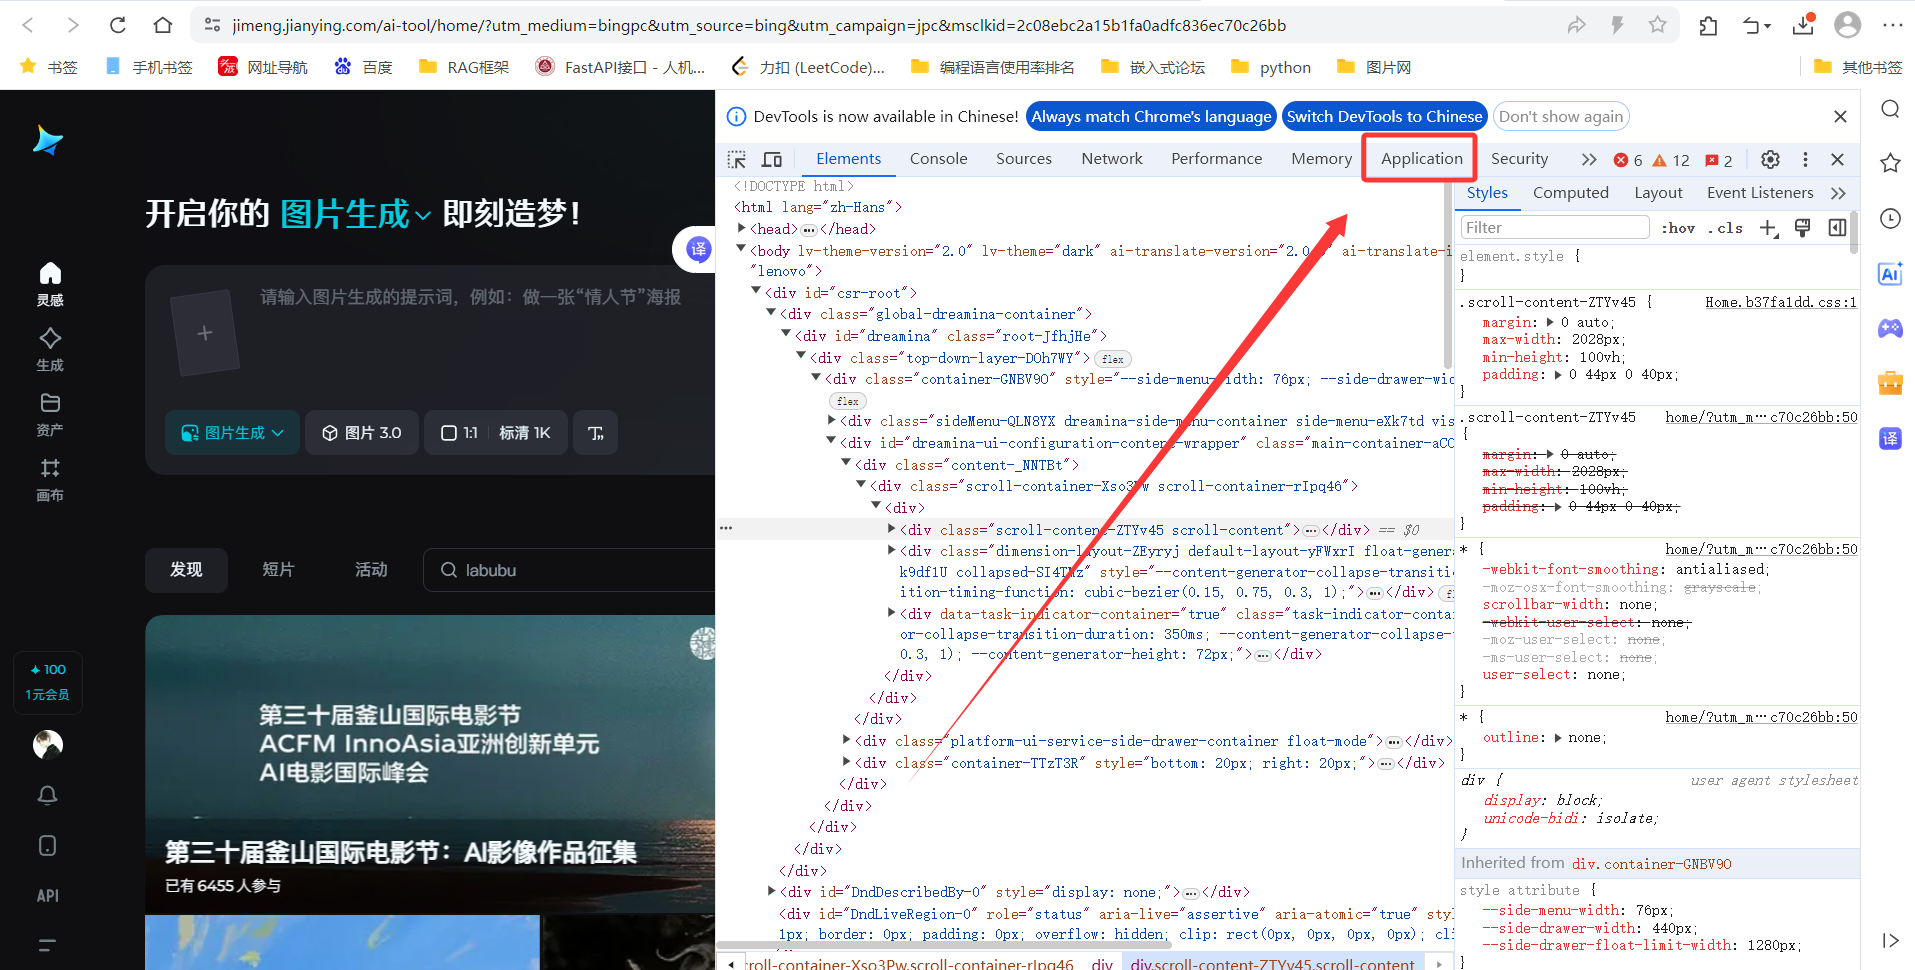Show more DevTools tabs chevron
The height and width of the screenshot is (970, 1915).
tap(1588, 159)
